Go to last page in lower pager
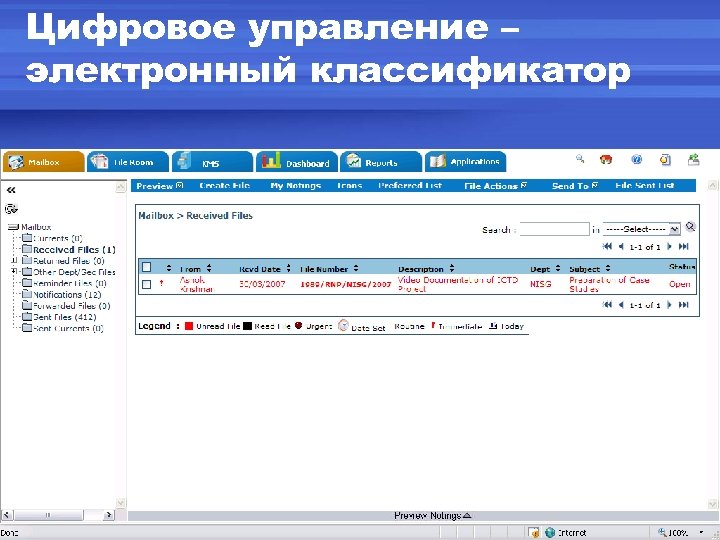 684,304
